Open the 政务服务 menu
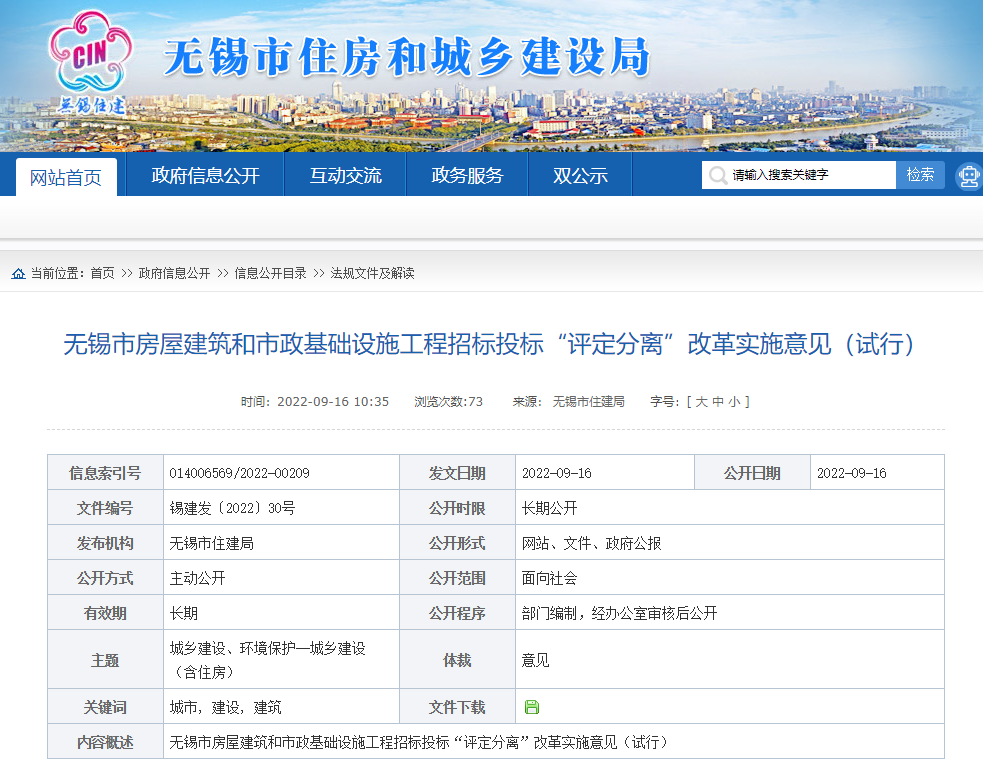This screenshot has height=767, width=983. [467, 174]
